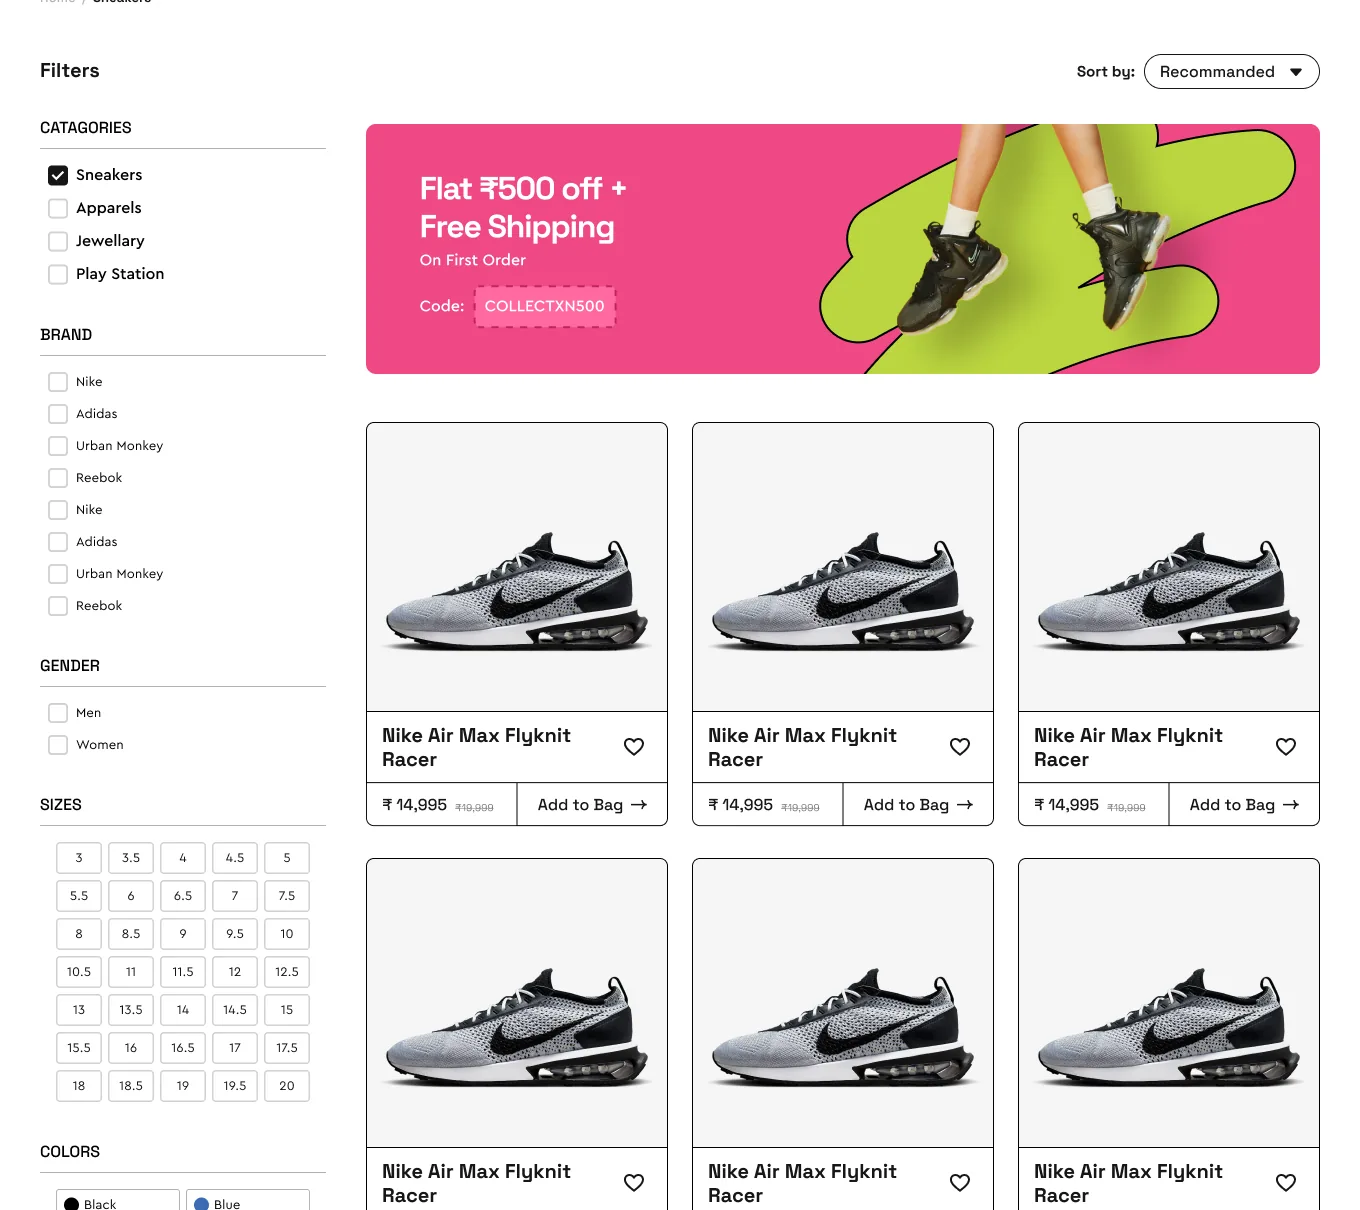Select size 8 in the size grid

(x=79, y=934)
